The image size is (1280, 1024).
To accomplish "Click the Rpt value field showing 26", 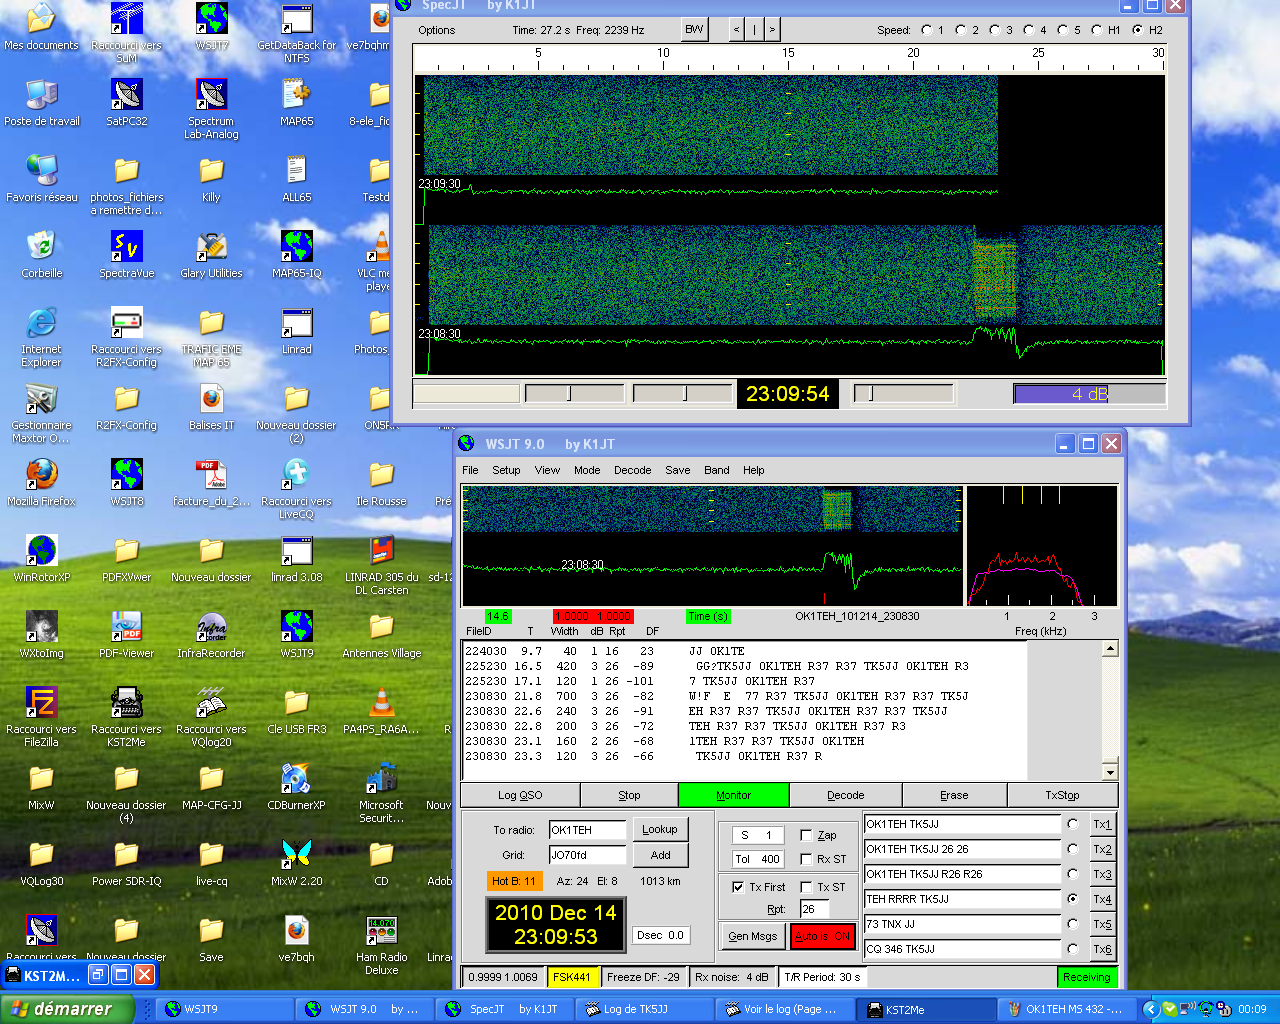I will point(814,909).
